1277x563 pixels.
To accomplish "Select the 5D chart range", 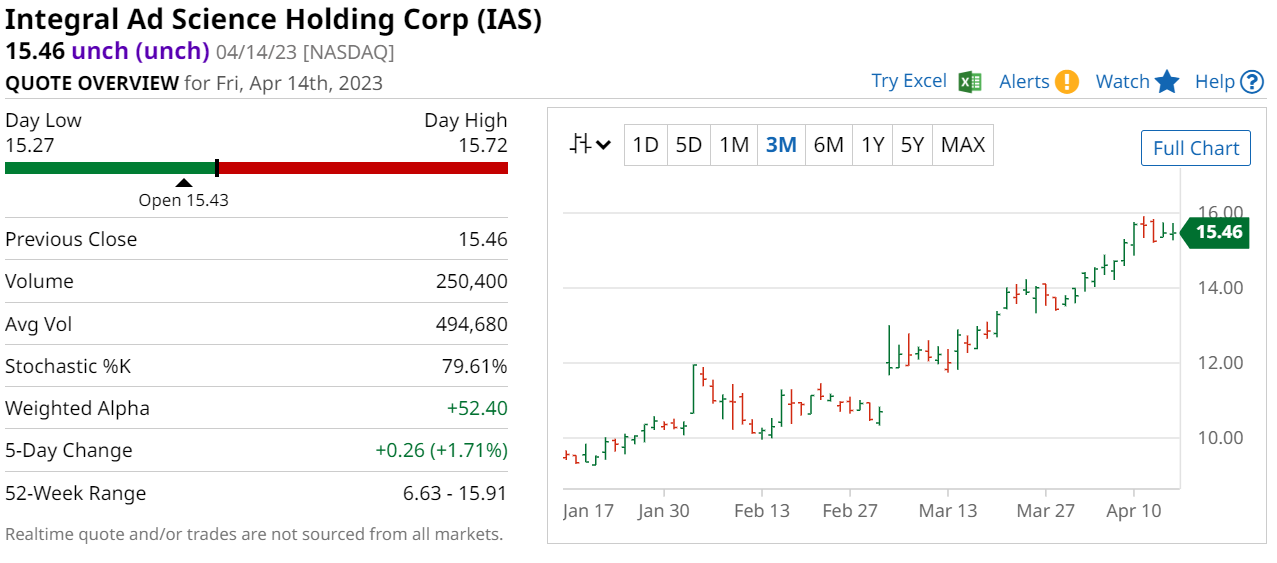I will (688, 145).
